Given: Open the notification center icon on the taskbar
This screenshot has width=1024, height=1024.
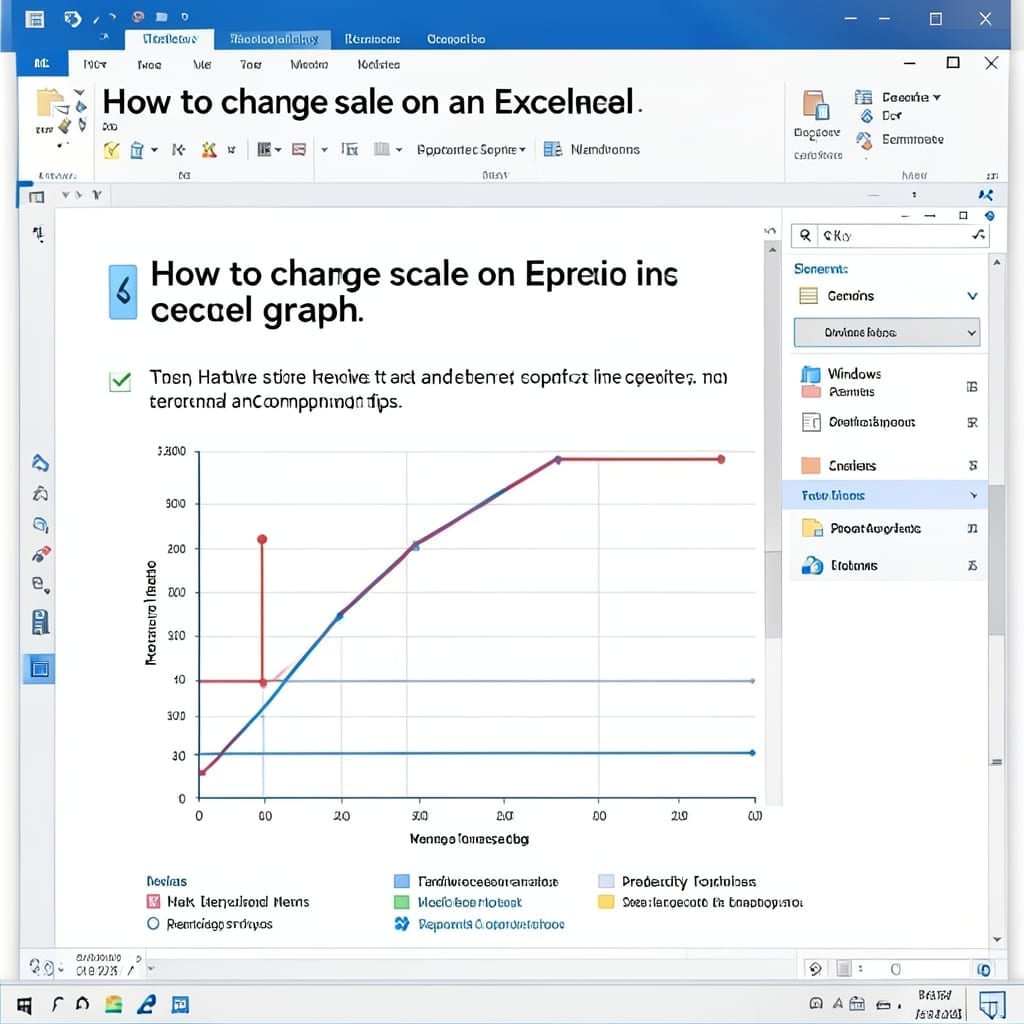Looking at the screenshot, I should 992,1005.
